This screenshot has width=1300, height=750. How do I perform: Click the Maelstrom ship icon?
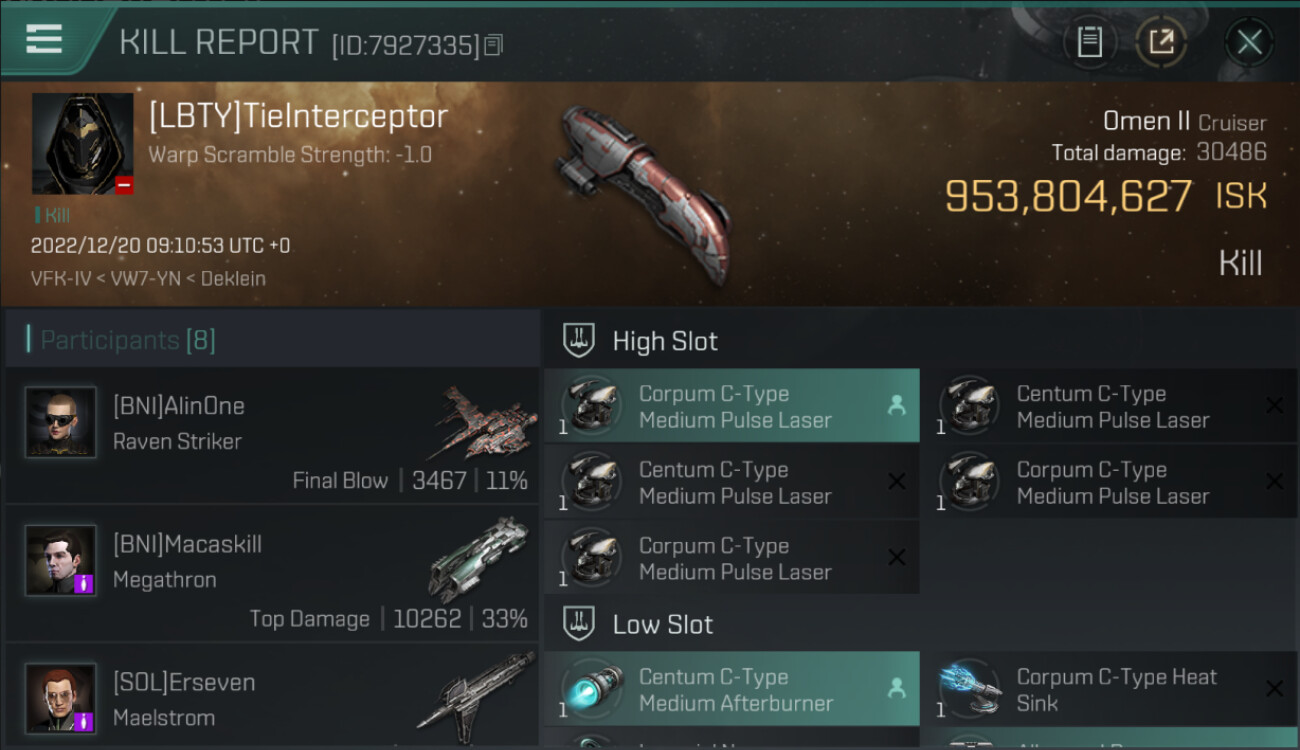(x=477, y=692)
